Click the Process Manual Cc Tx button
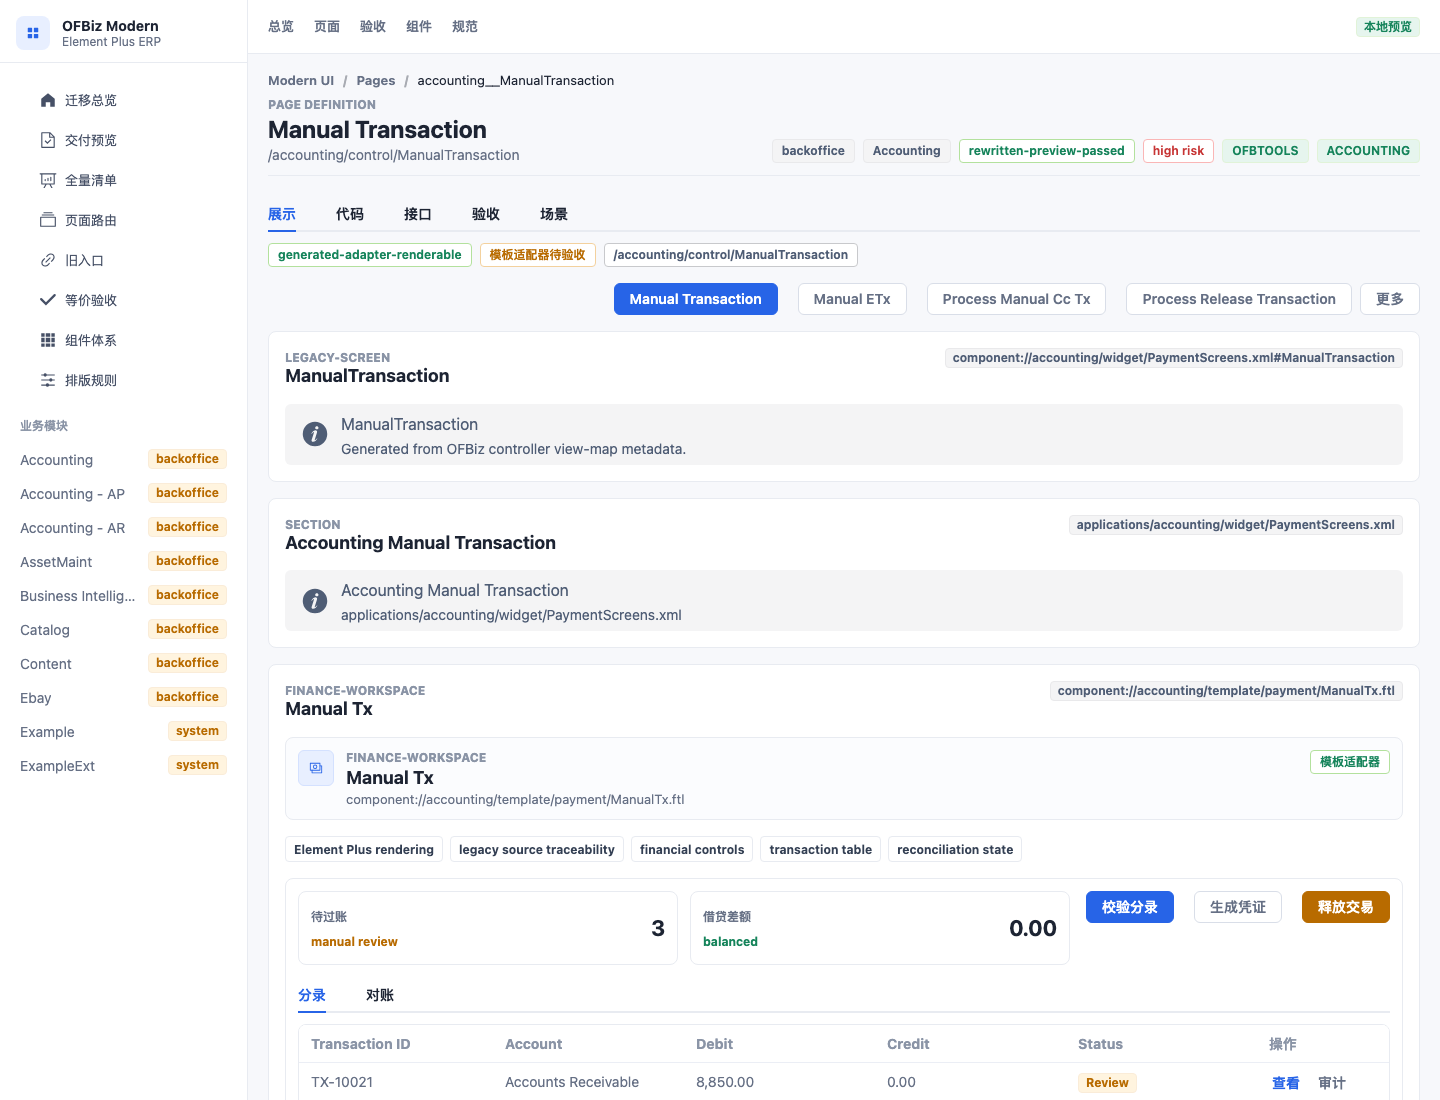Screen dimensions: 1440x1100 1016,299
